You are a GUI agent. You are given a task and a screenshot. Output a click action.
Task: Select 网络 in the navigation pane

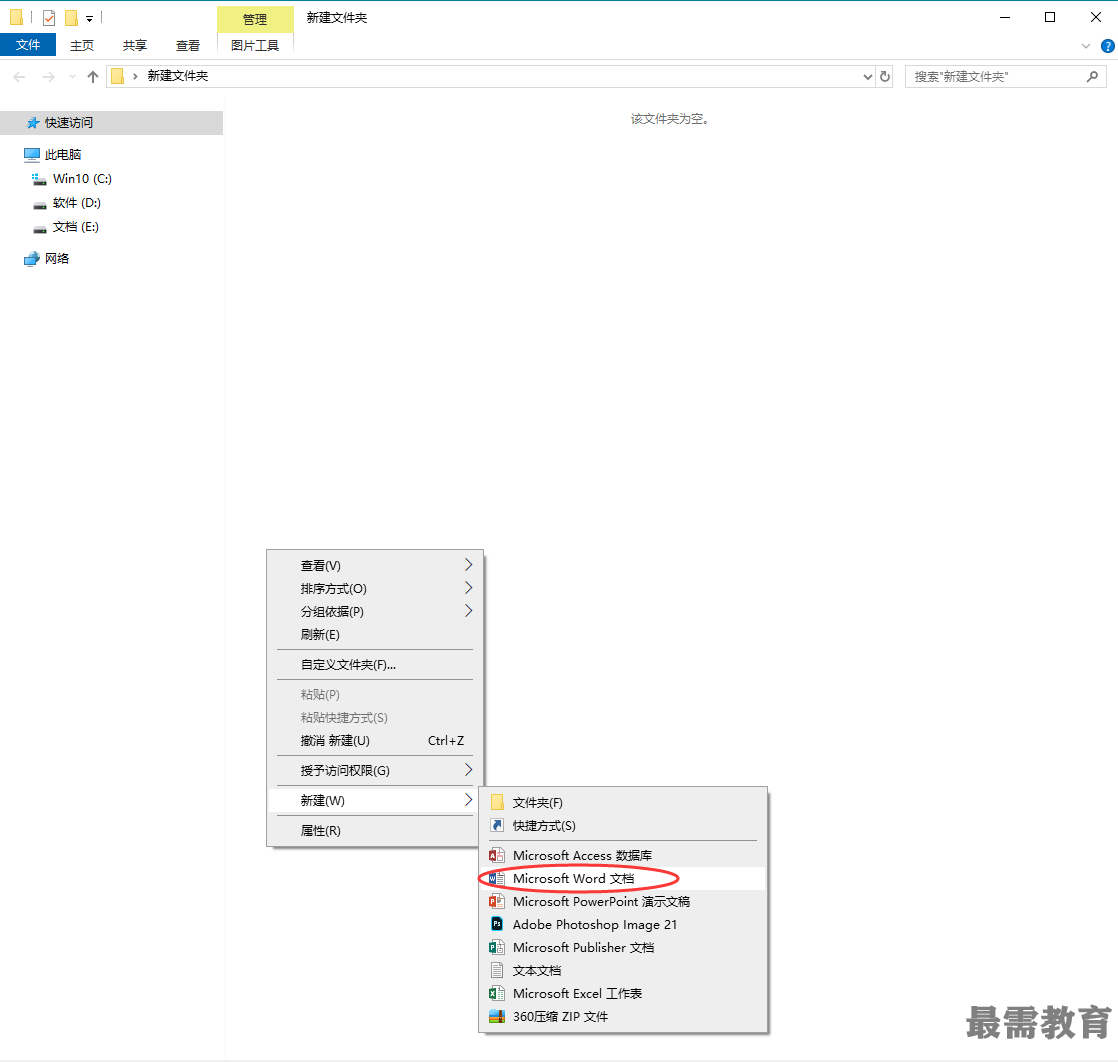pos(56,258)
